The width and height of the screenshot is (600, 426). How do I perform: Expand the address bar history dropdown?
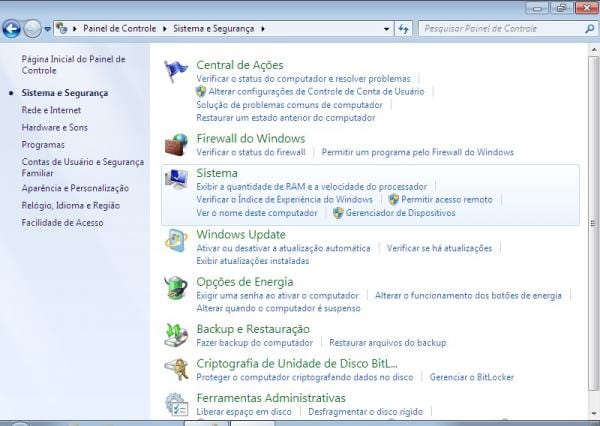point(386,29)
